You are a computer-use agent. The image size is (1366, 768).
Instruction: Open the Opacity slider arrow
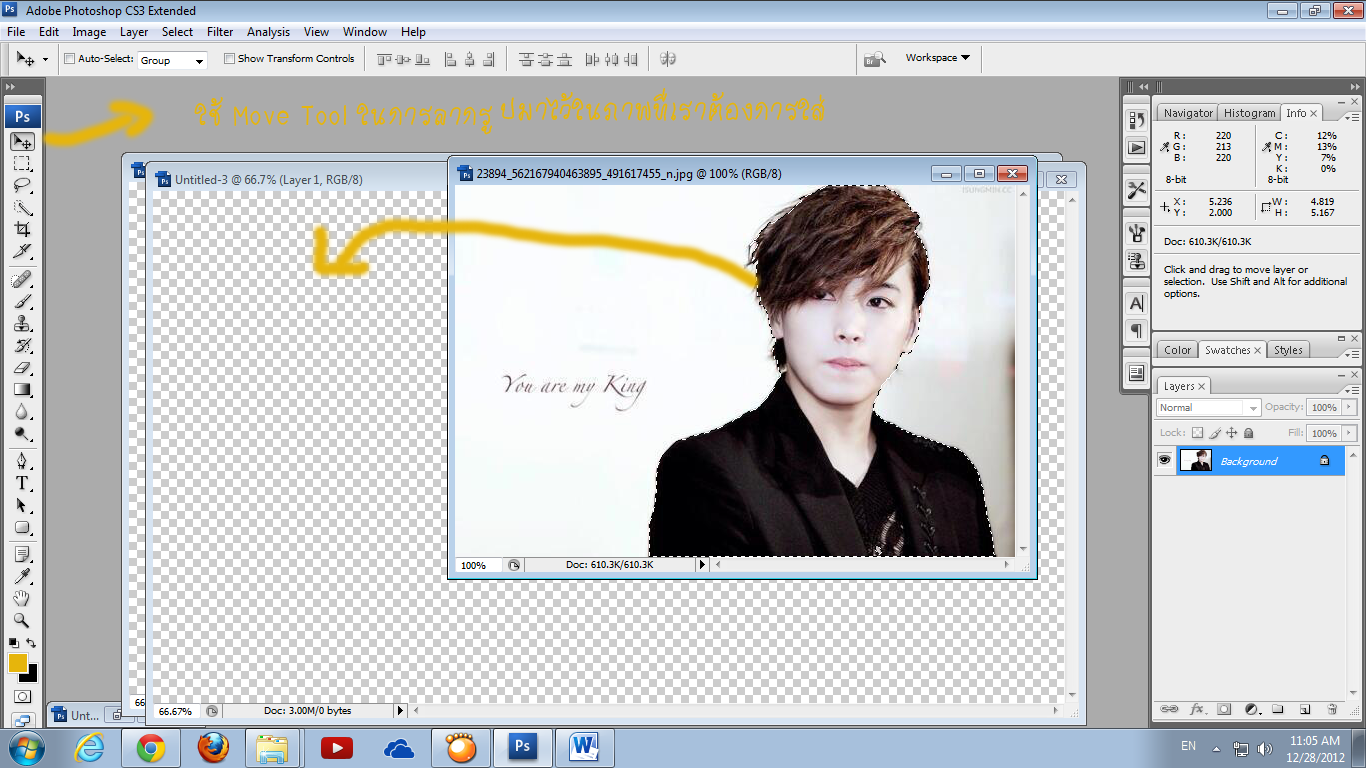point(1350,407)
